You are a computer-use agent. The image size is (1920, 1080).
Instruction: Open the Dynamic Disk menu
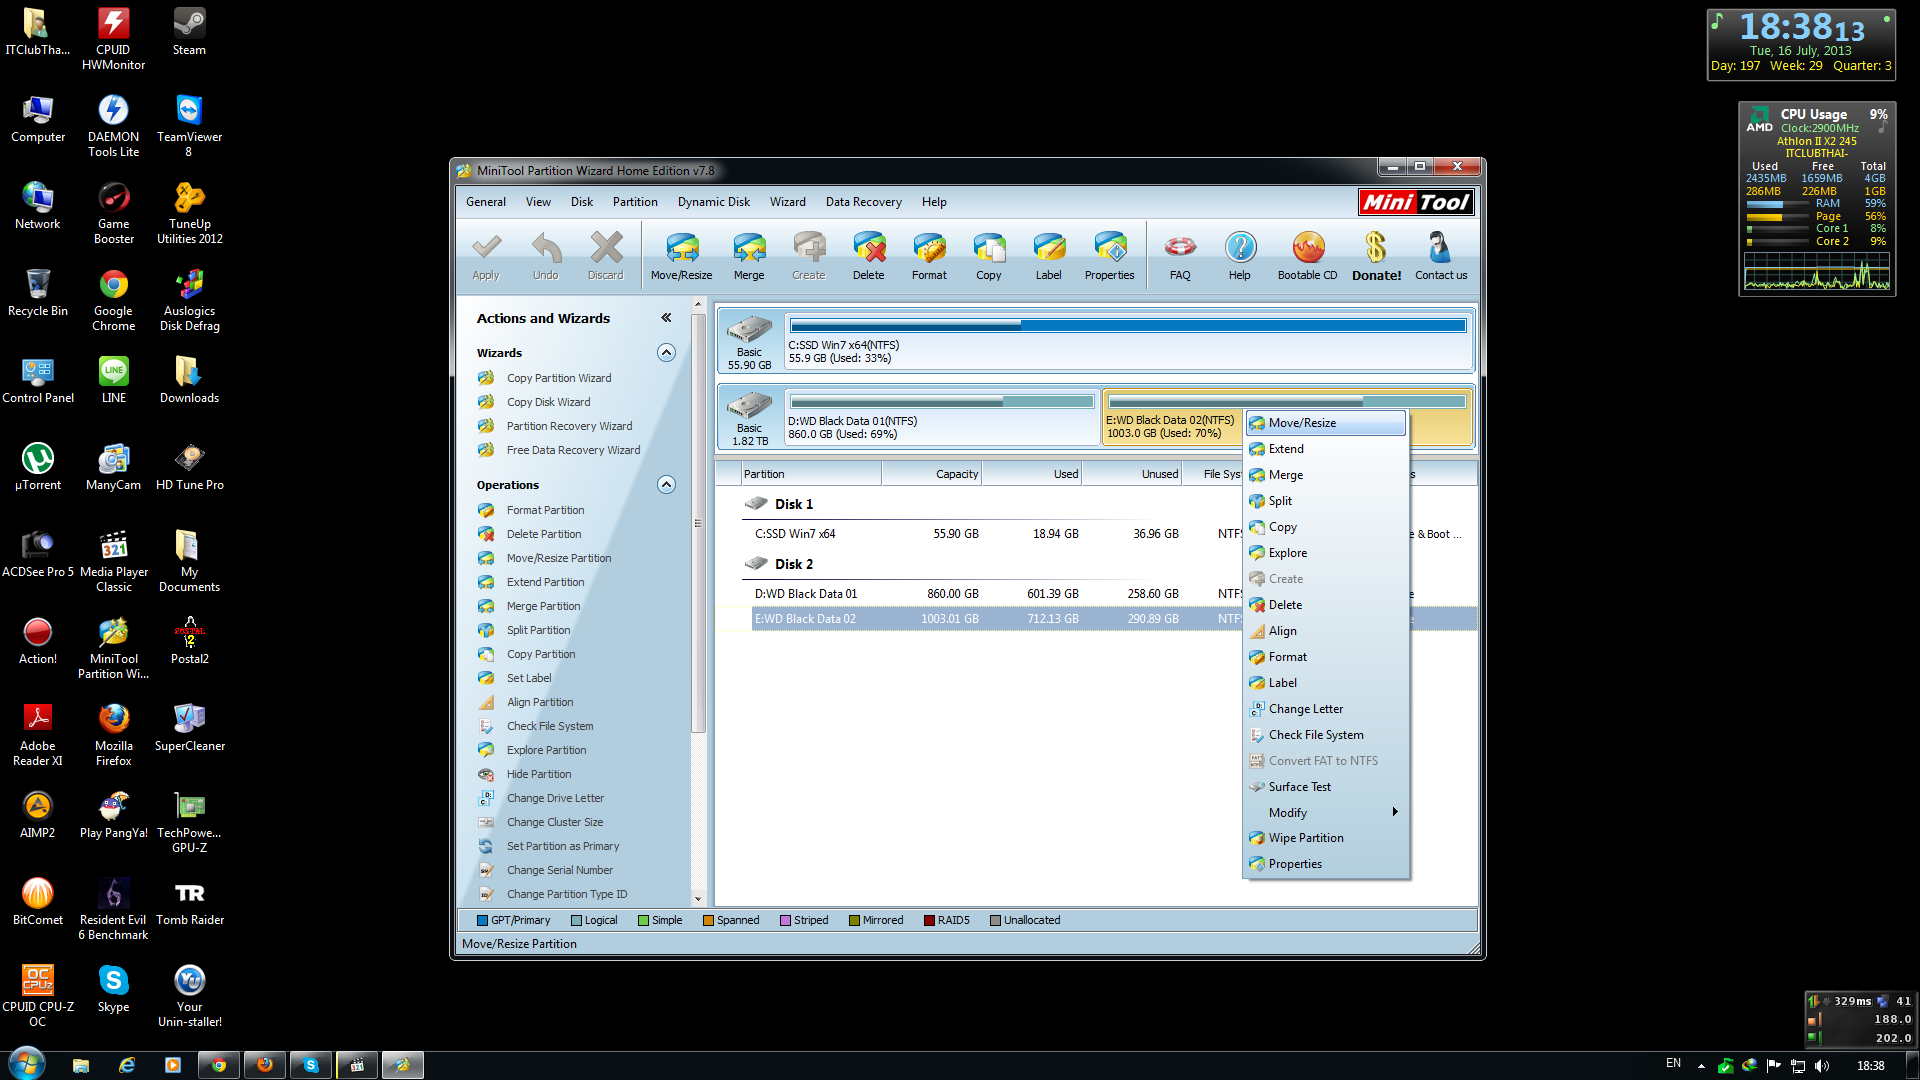(x=713, y=202)
